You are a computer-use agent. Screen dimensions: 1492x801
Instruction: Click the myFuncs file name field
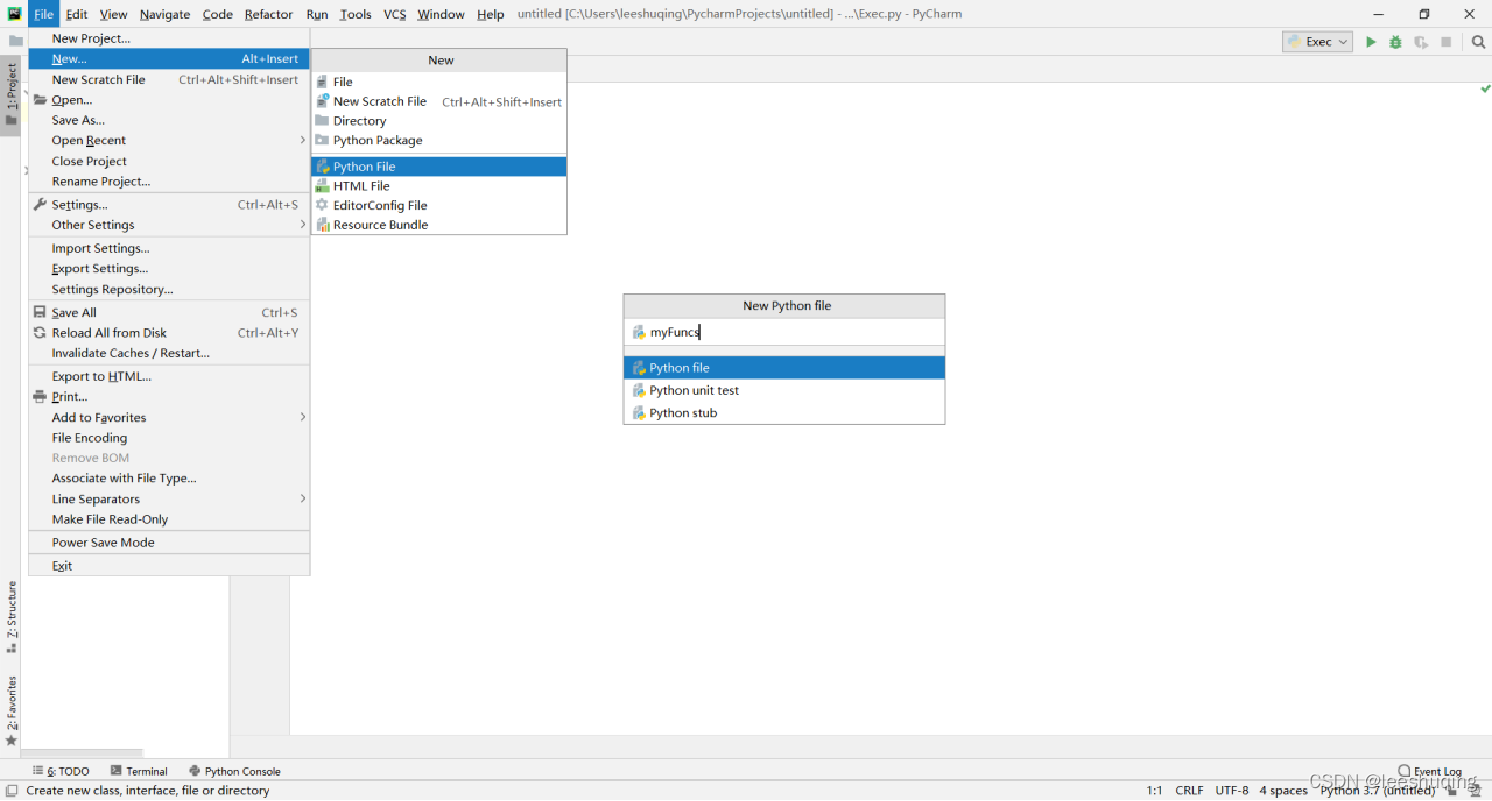pyautogui.click(x=784, y=333)
